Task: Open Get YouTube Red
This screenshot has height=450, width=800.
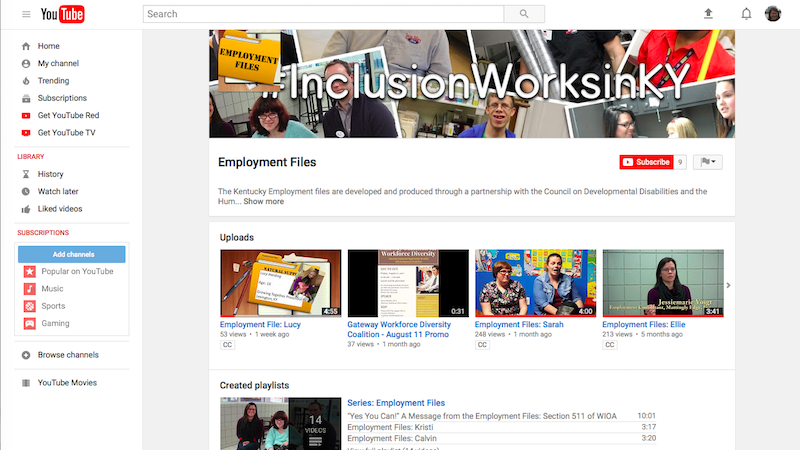Action: 68,115
